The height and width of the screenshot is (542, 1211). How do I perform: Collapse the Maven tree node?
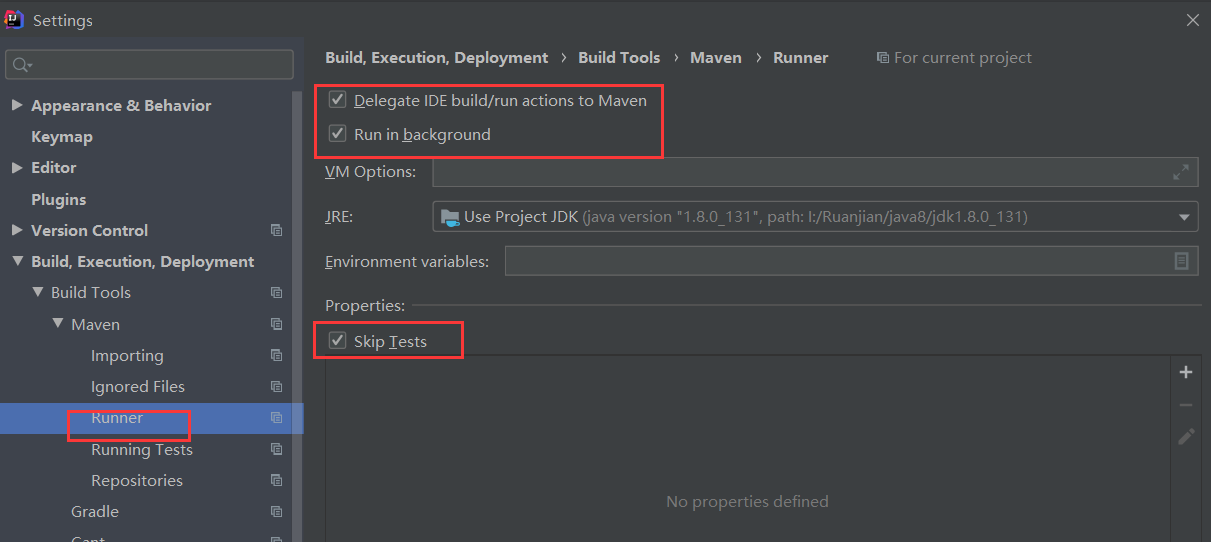point(58,324)
